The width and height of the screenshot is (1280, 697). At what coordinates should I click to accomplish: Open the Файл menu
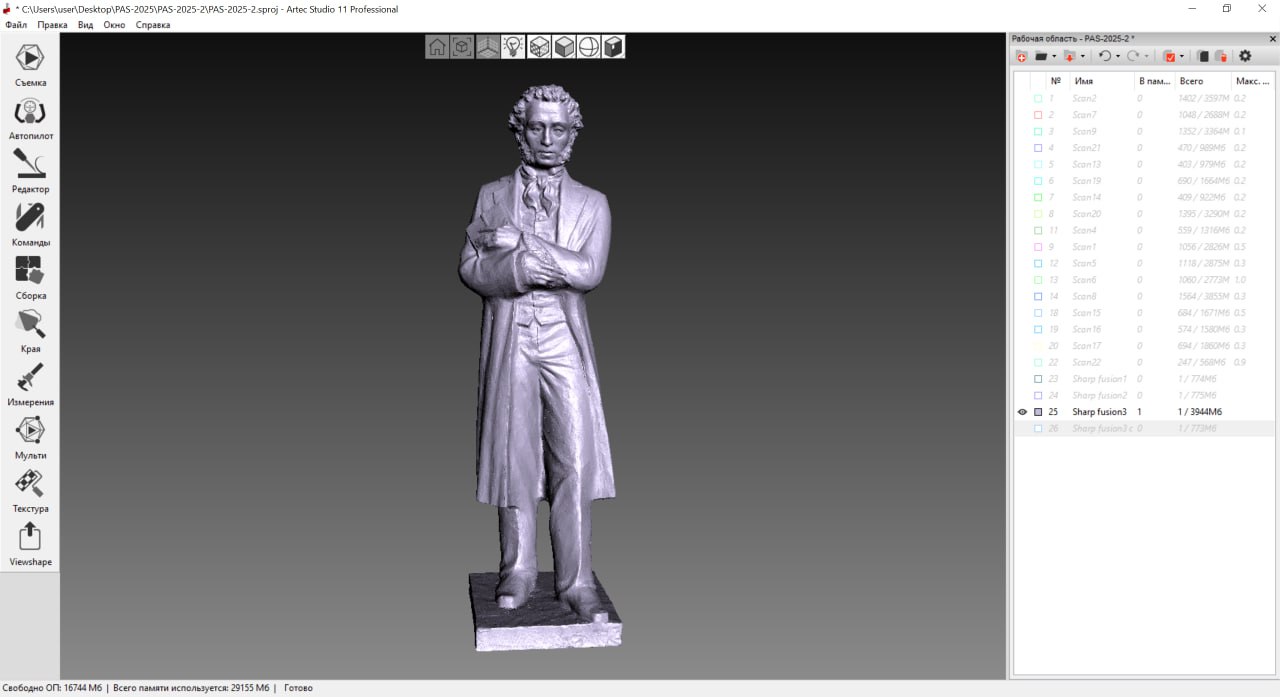pos(16,25)
